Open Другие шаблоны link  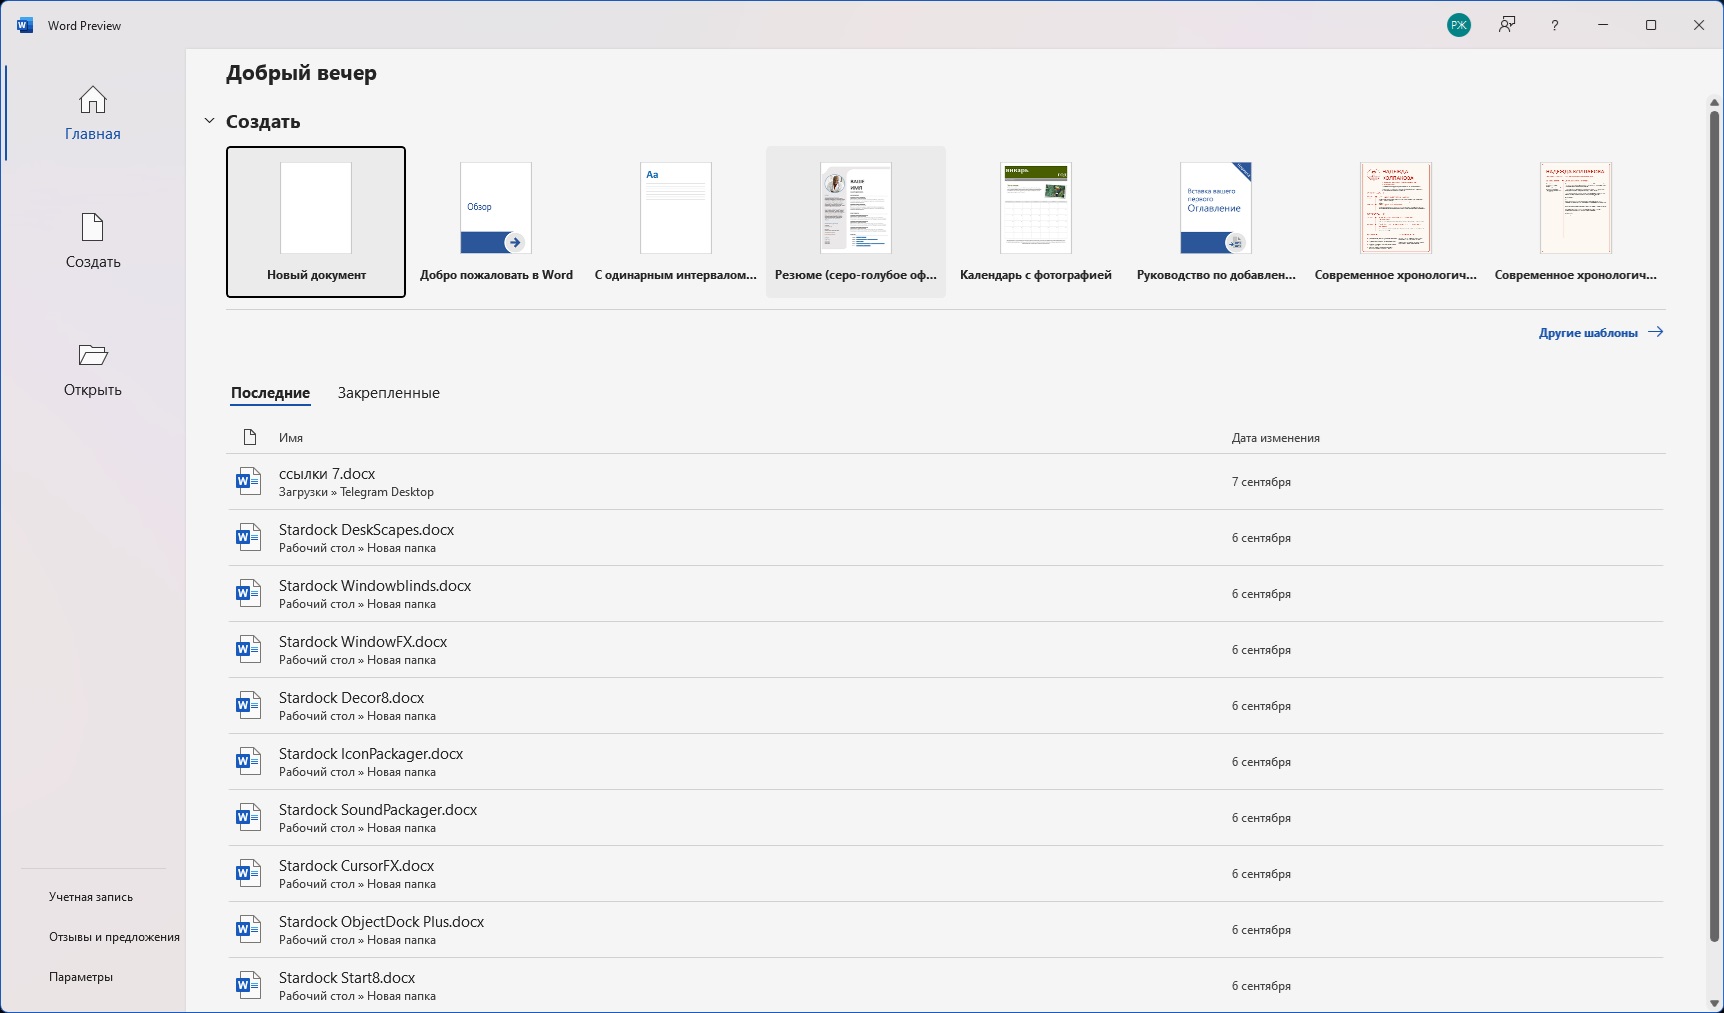(1601, 333)
